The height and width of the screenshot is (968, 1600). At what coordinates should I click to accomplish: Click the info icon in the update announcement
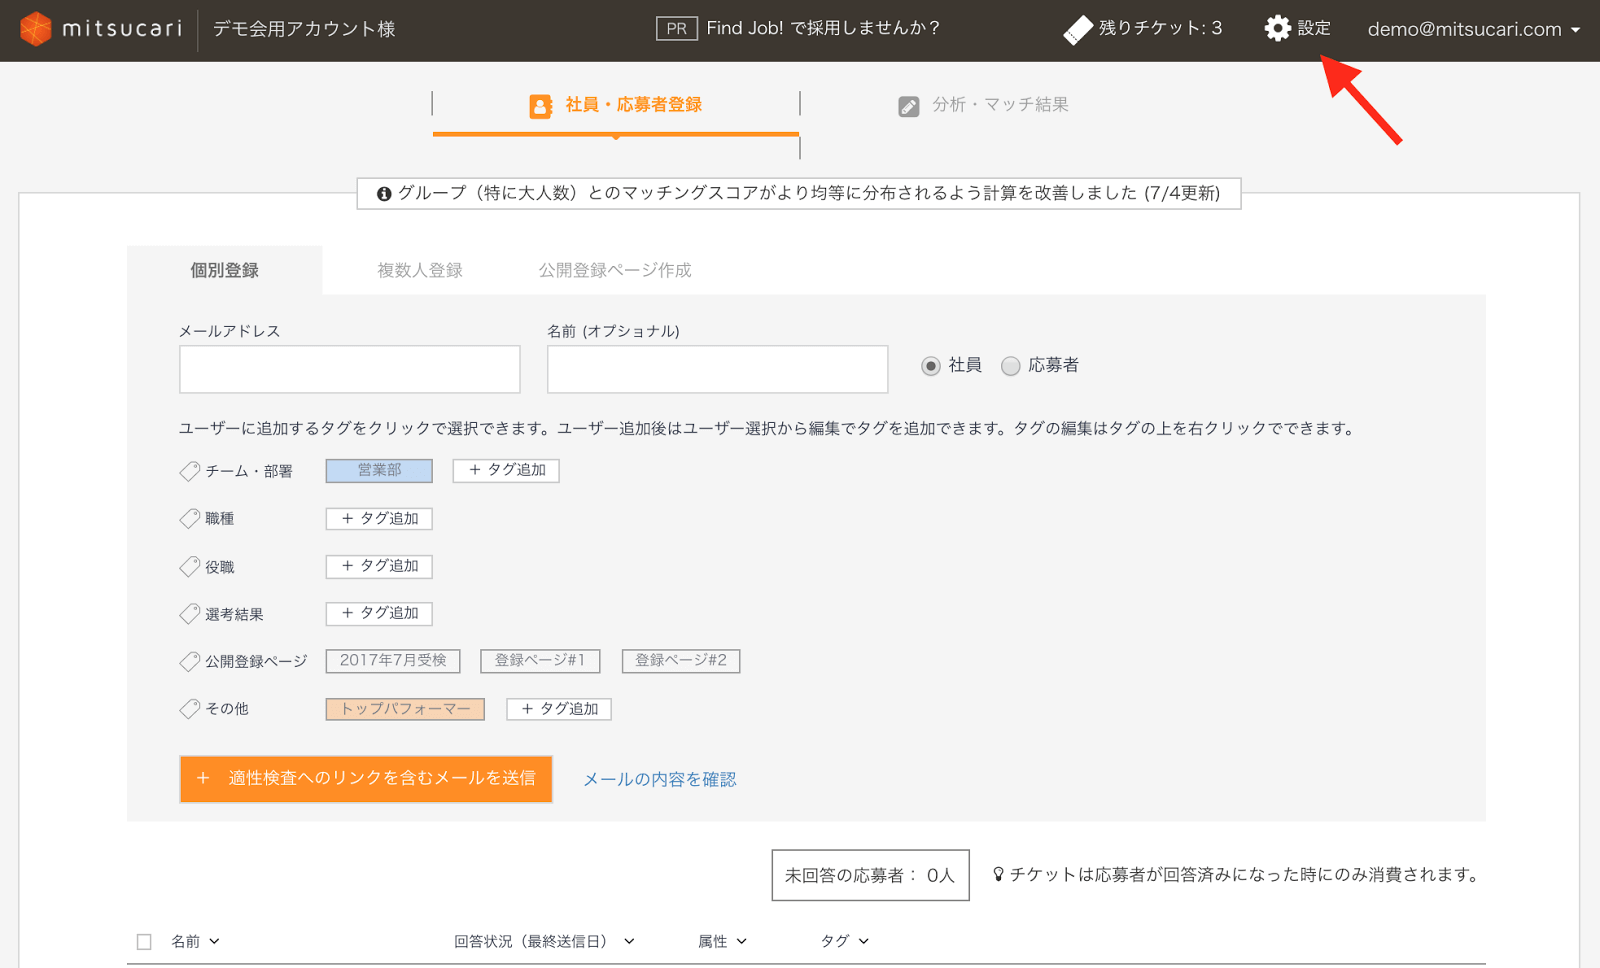(x=385, y=193)
